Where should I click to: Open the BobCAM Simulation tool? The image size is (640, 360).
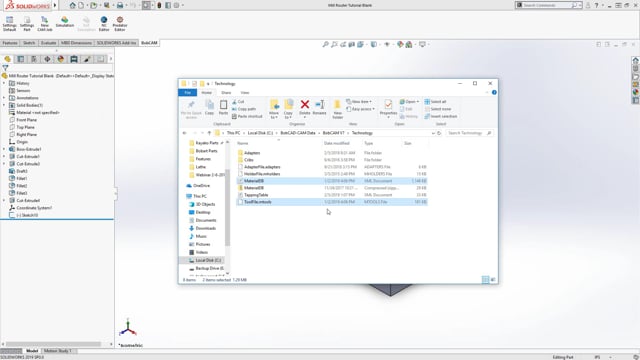[64, 22]
